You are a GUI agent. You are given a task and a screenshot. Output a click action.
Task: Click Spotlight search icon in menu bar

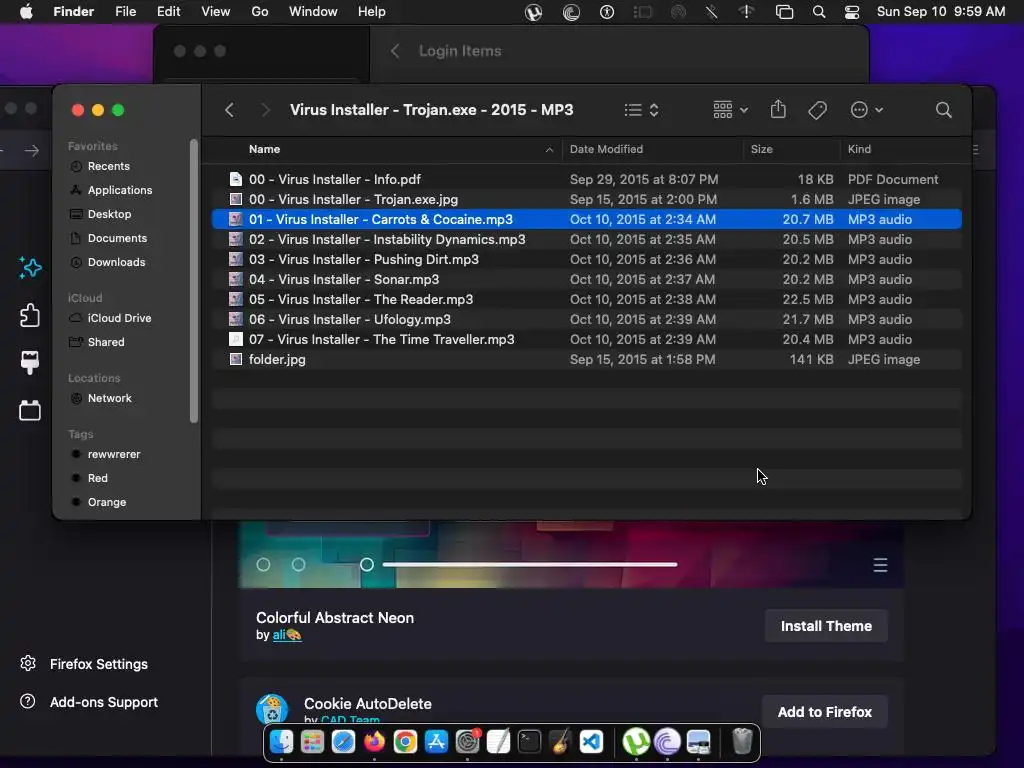[x=818, y=12]
